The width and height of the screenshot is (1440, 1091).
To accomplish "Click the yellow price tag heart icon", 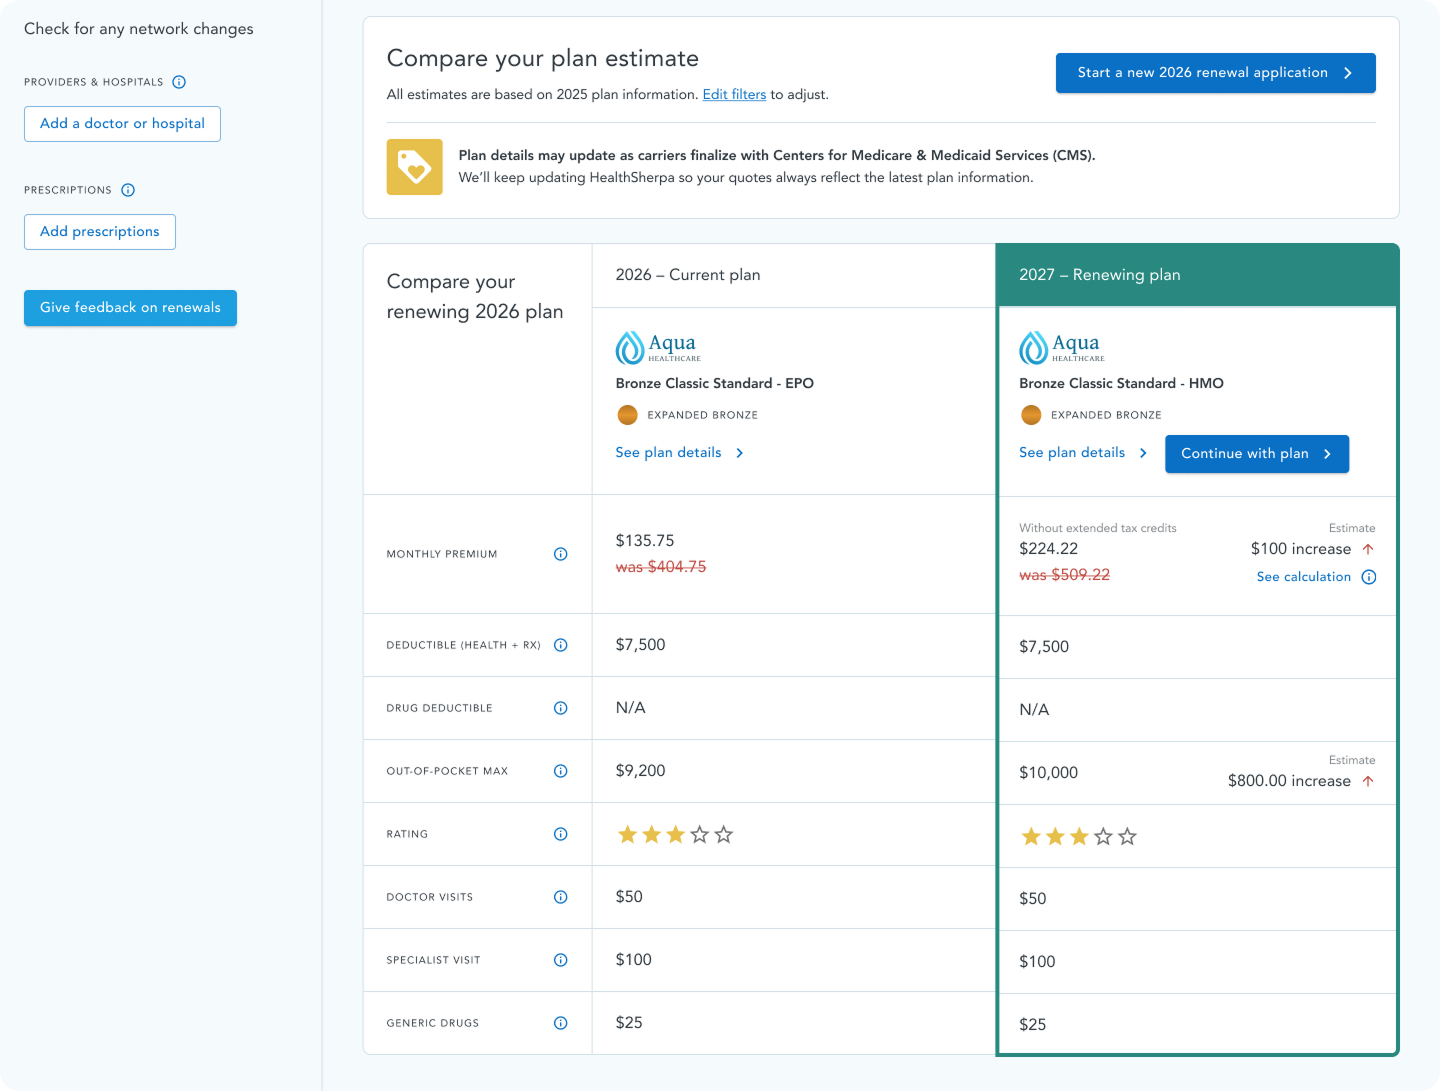I will (415, 167).
